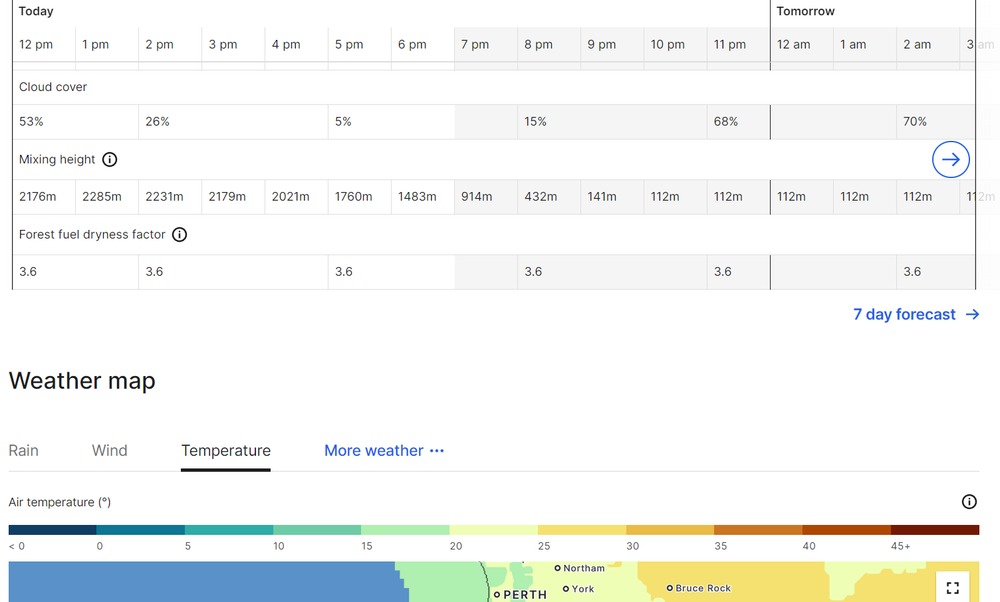Open the Mixing height info tooltip
Viewport: 1000px width, 602px height.
tap(110, 160)
